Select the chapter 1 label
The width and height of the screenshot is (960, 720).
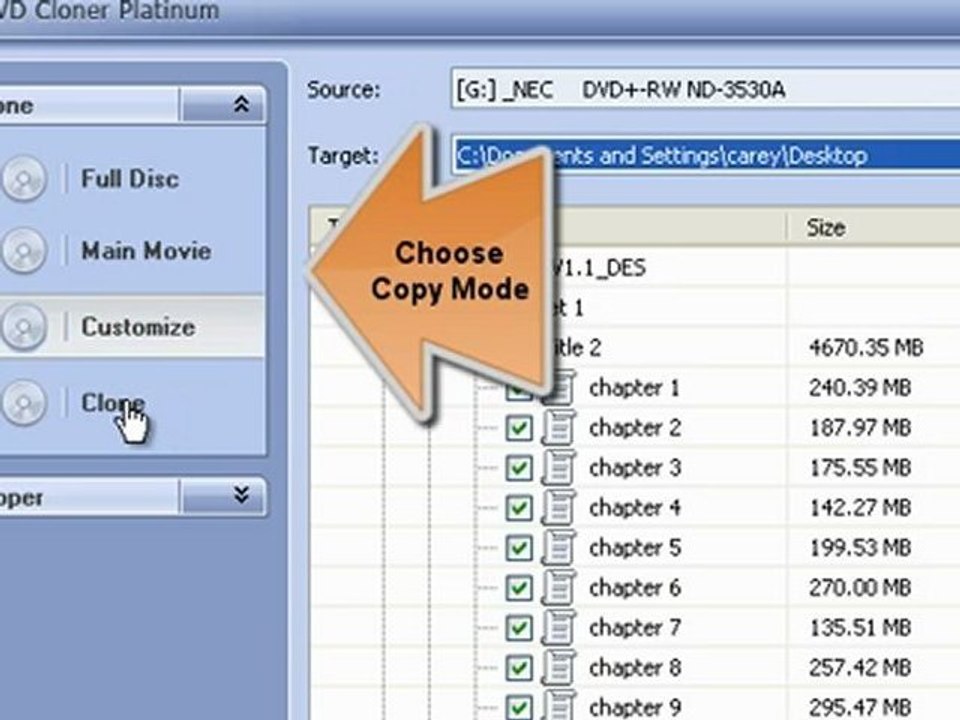(634, 388)
